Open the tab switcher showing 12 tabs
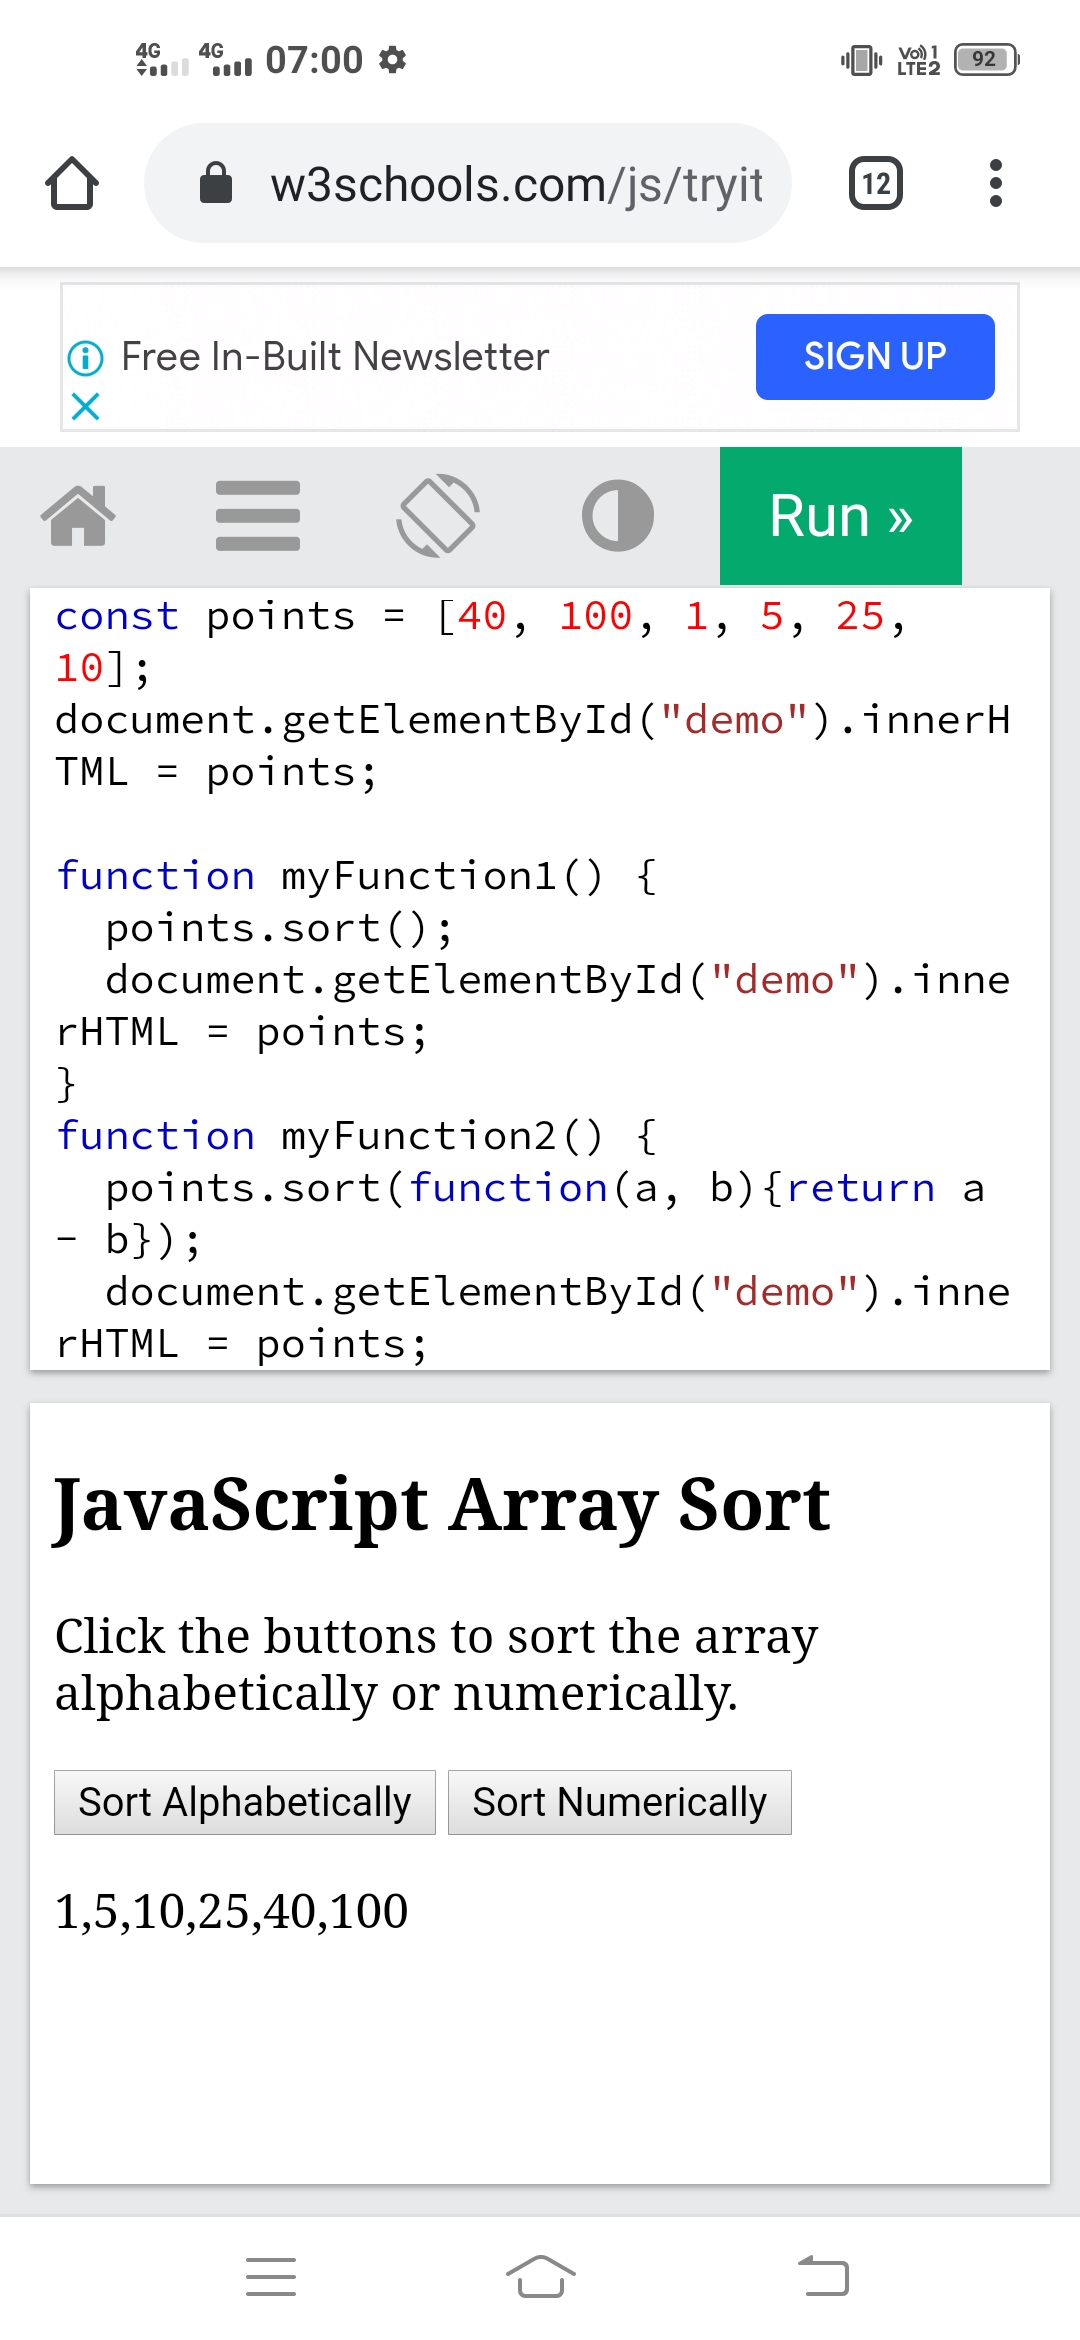 click(875, 184)
